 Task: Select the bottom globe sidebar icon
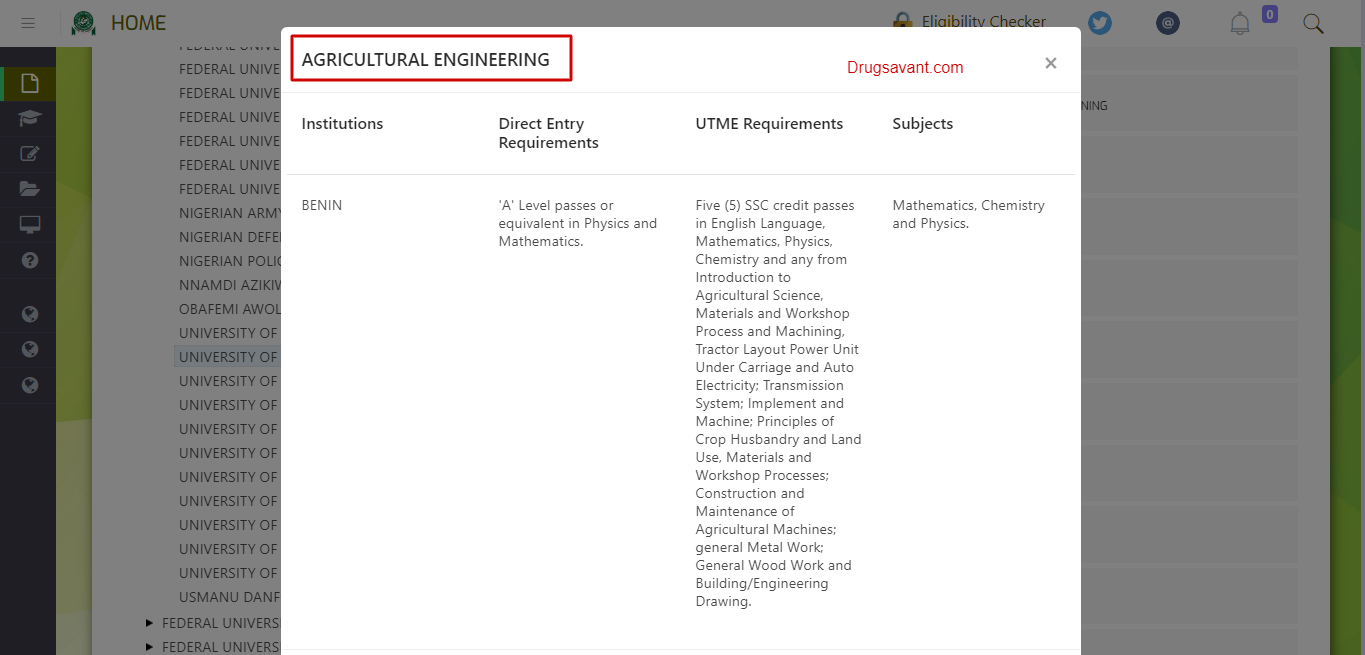(x=28, y=385)
